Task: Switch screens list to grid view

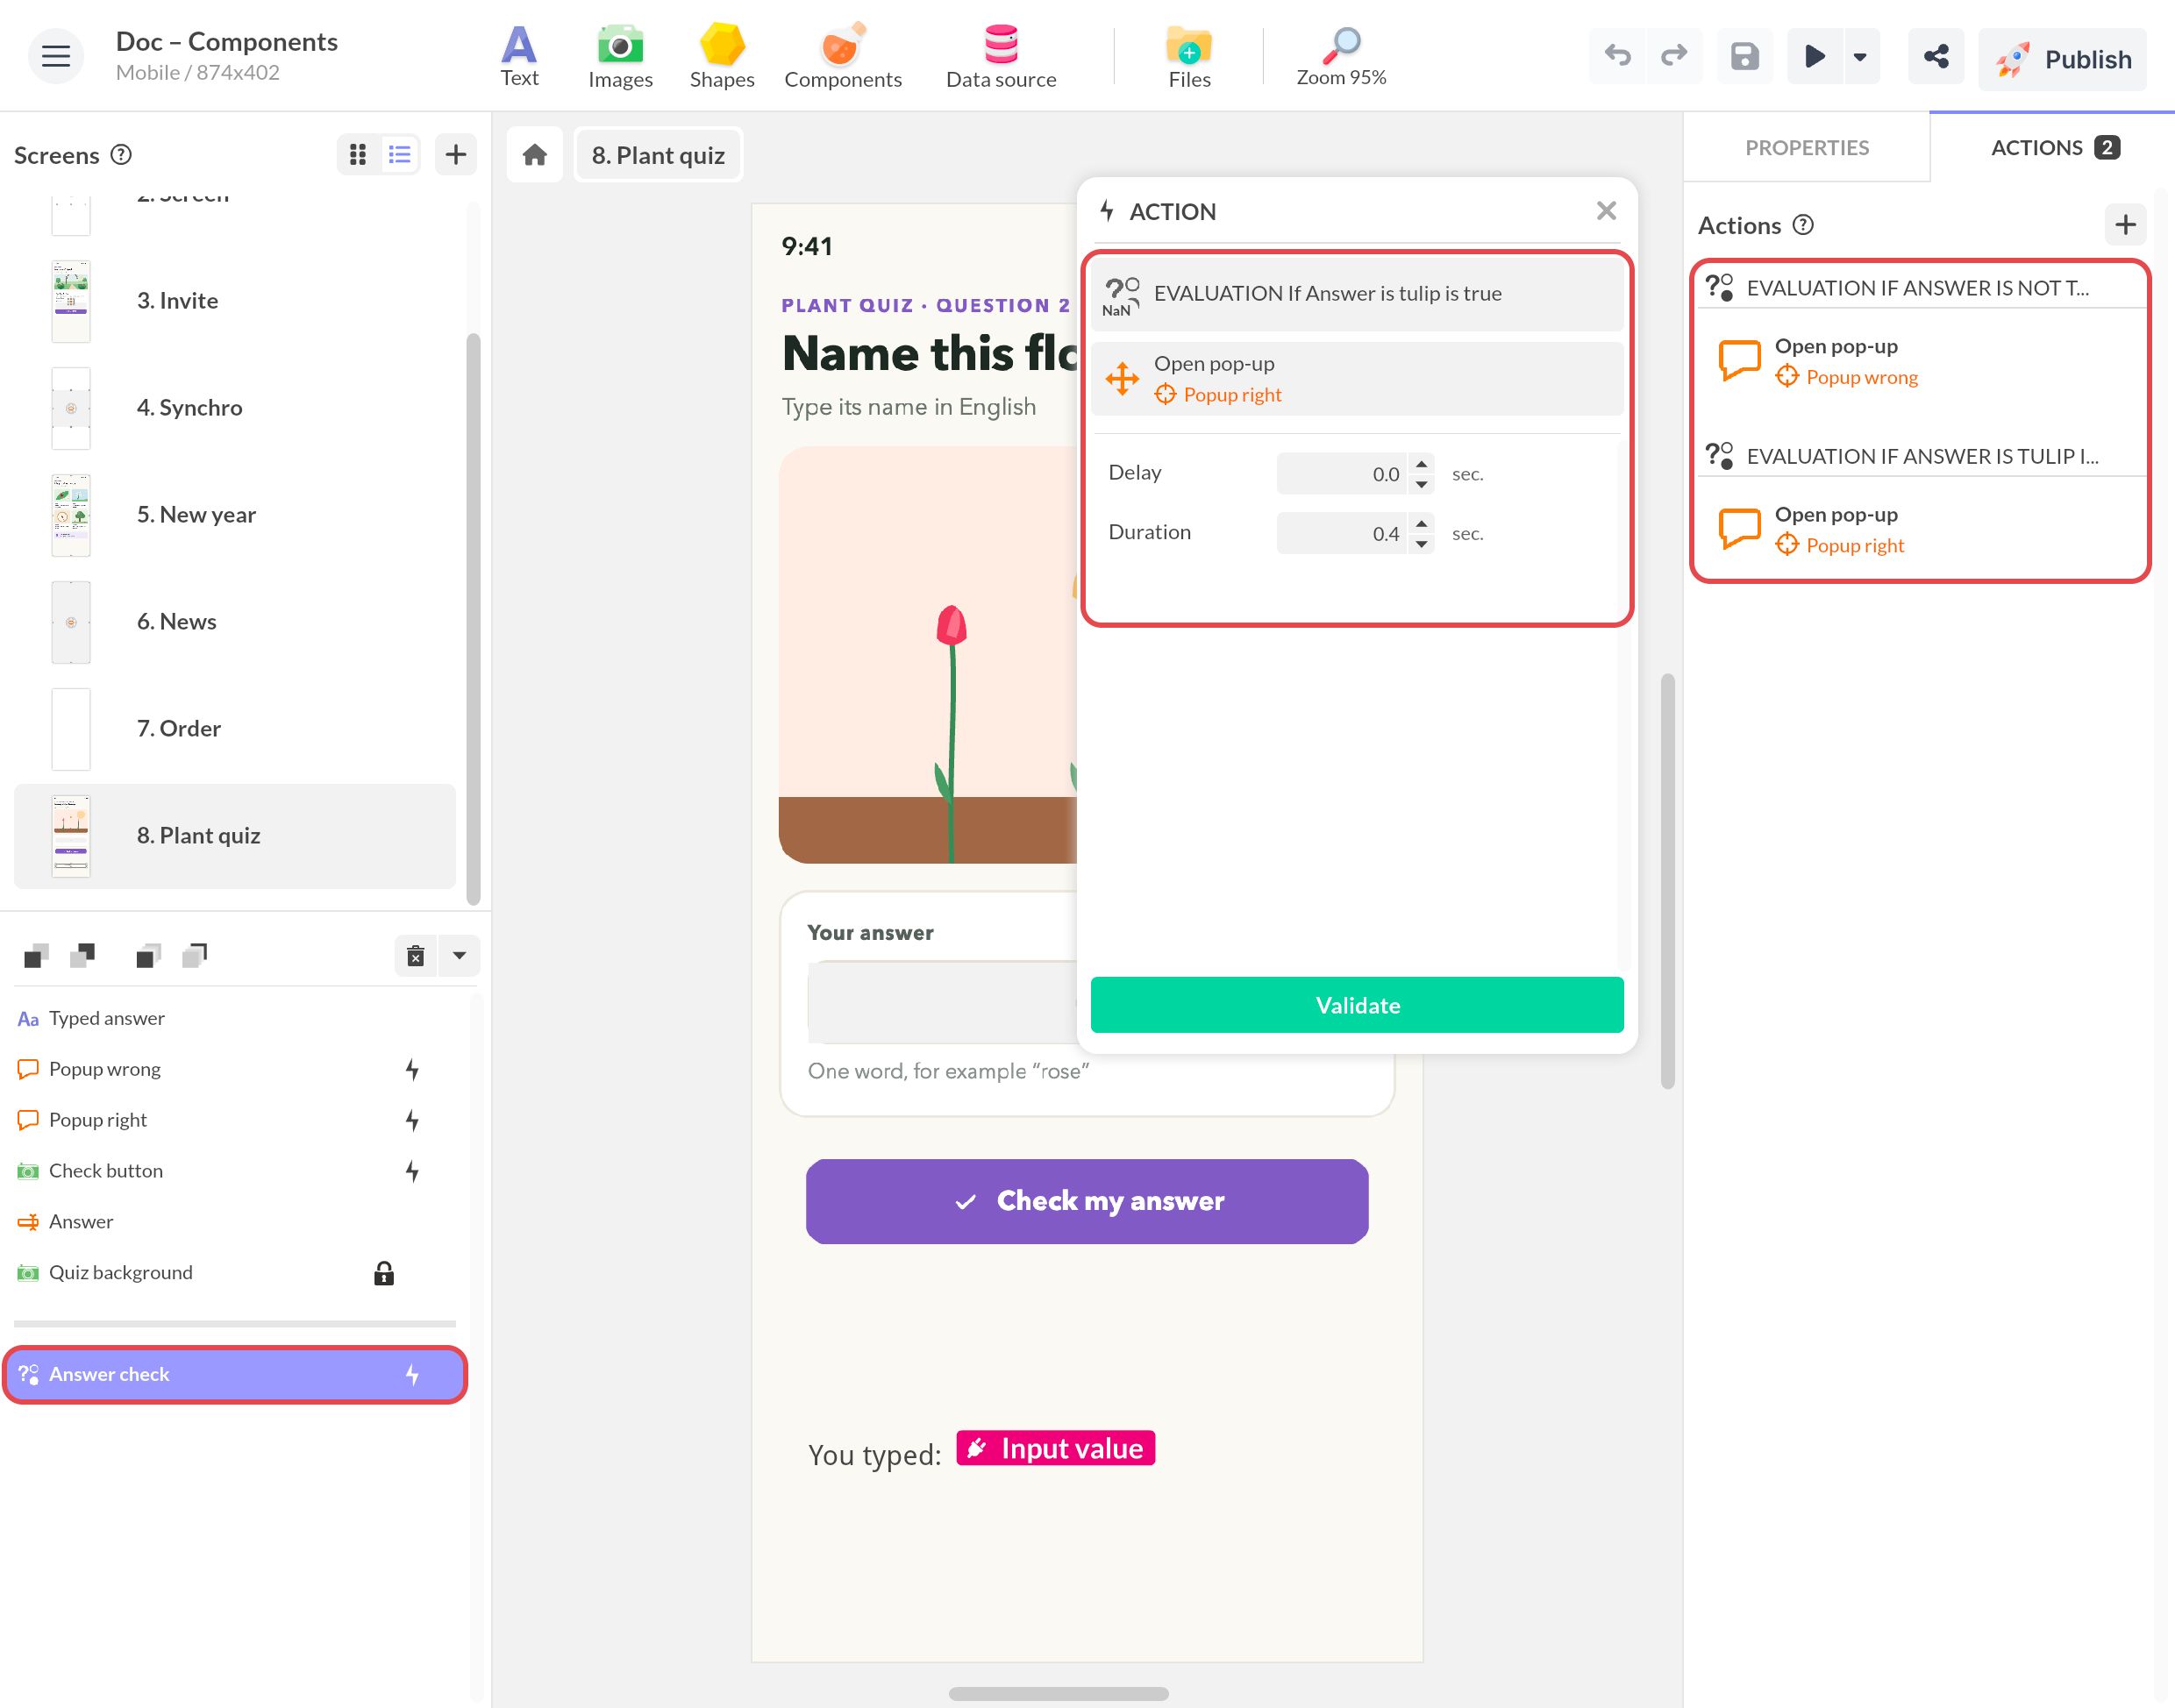Action: click(358, 154)
